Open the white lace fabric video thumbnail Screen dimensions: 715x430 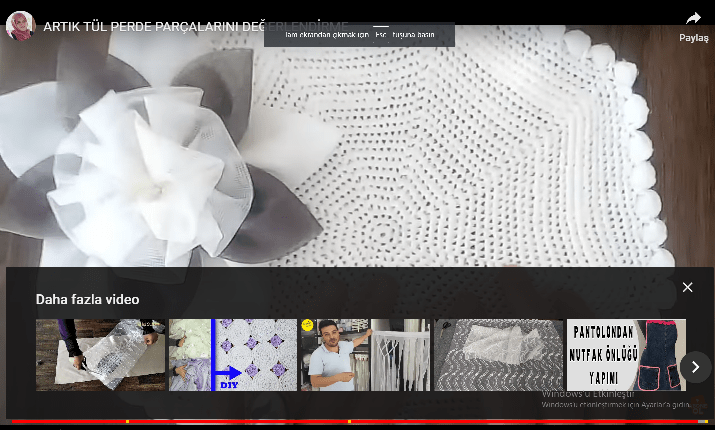pos(498,355)
